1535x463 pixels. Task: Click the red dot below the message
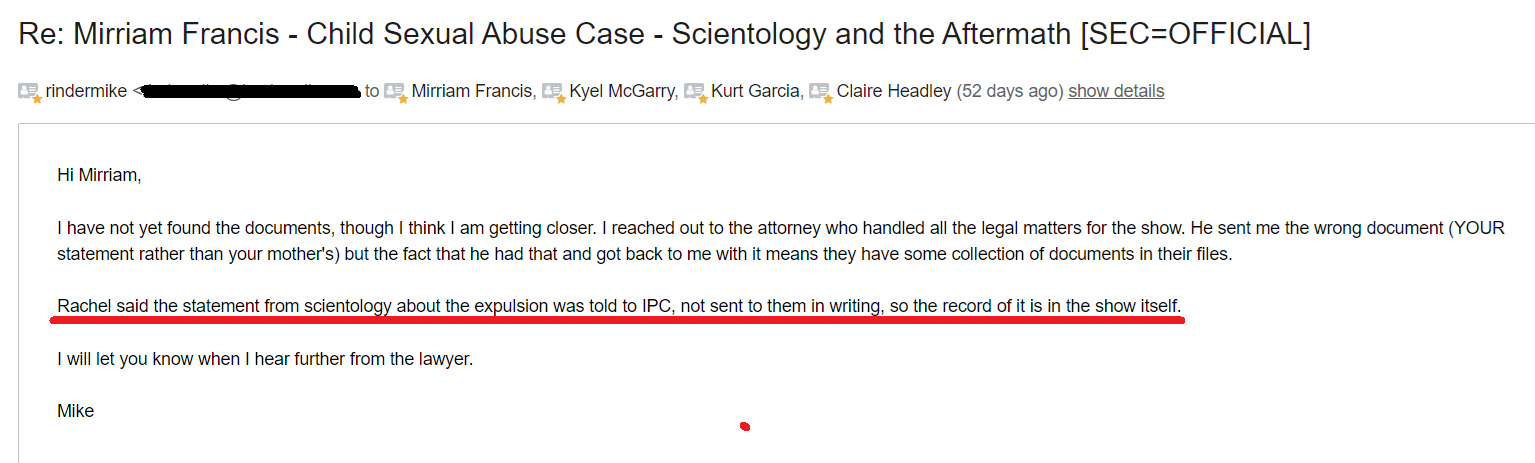744,427
